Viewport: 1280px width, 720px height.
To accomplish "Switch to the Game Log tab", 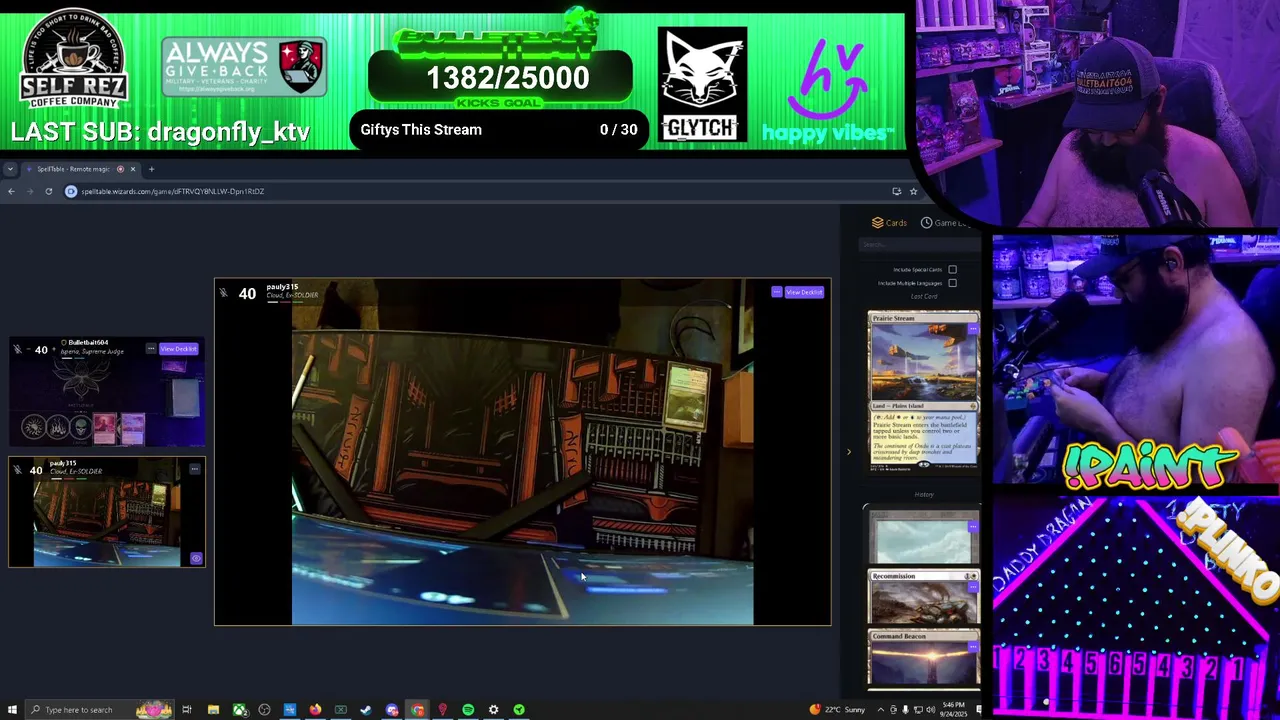I will click(x=944, y=223).
